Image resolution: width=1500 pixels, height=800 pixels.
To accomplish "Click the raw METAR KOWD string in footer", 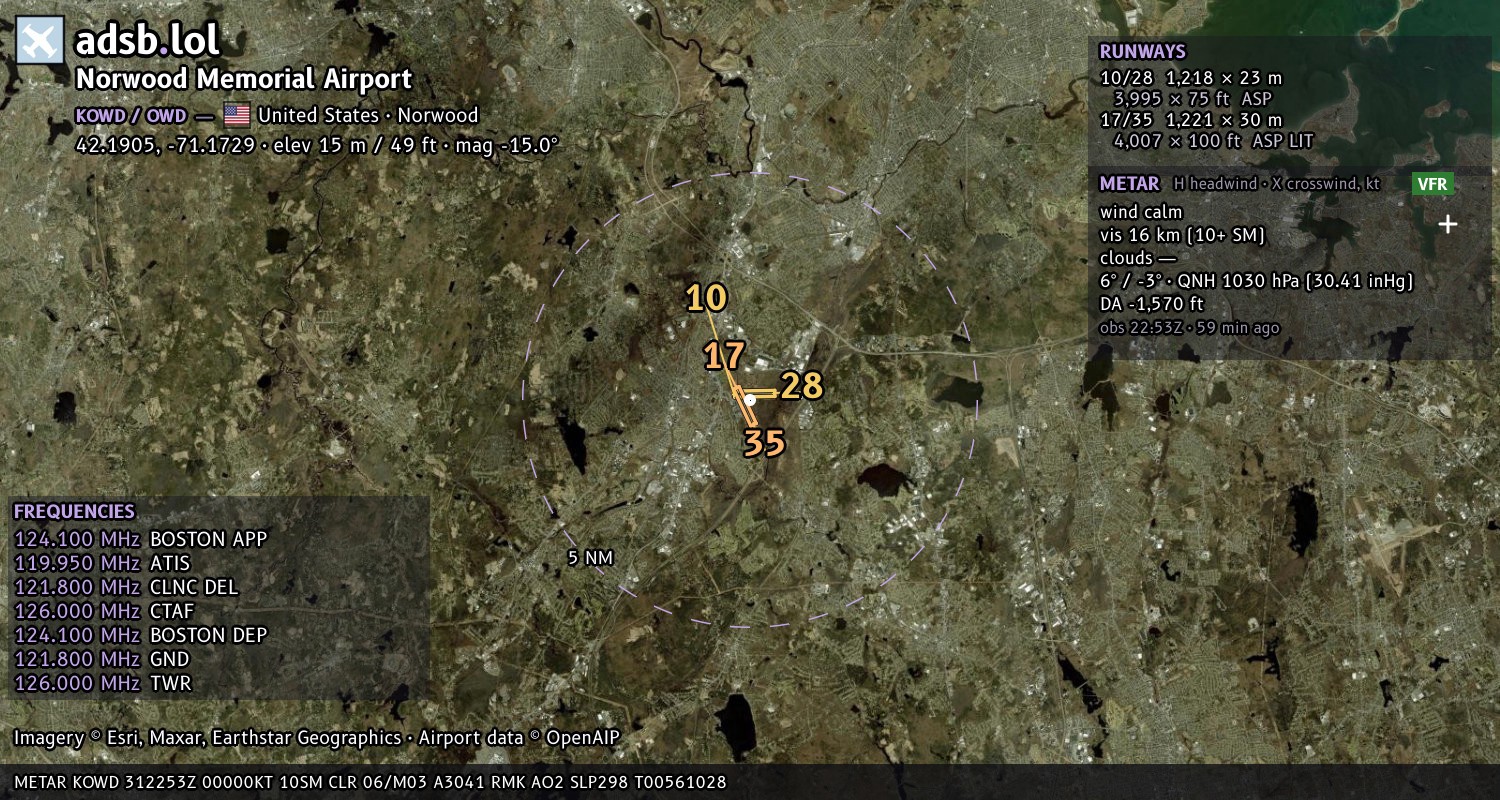I will point(370,782).
